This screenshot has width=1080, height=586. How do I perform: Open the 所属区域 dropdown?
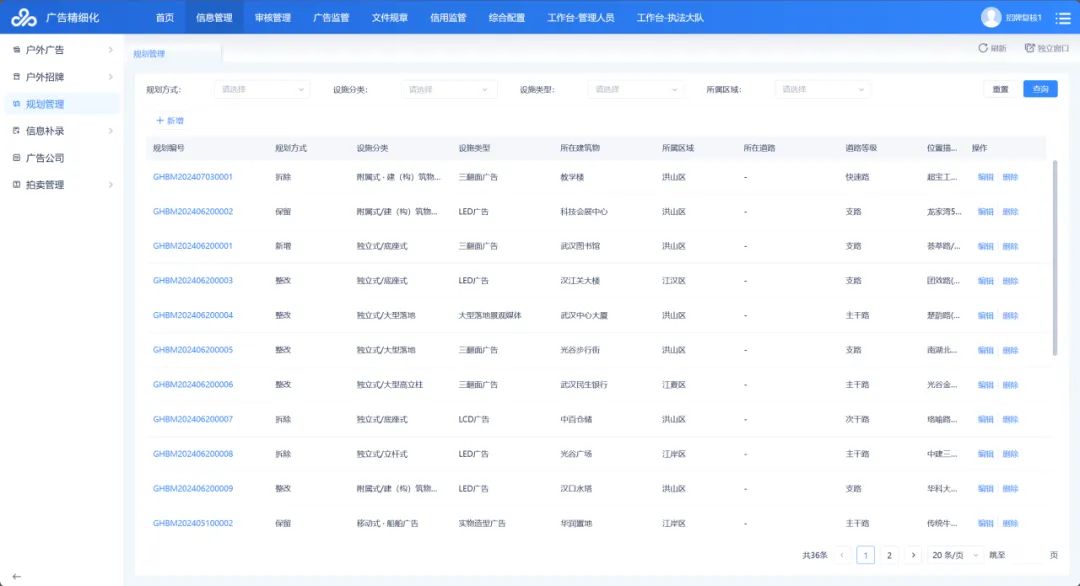click(822, 89)
